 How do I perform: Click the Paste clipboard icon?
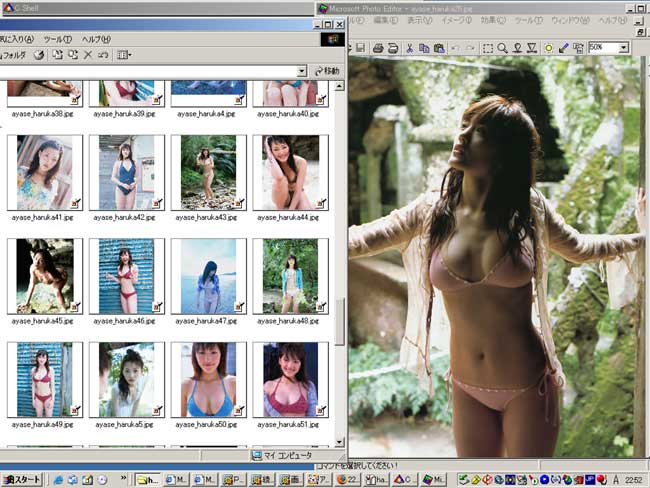point(439,48)
